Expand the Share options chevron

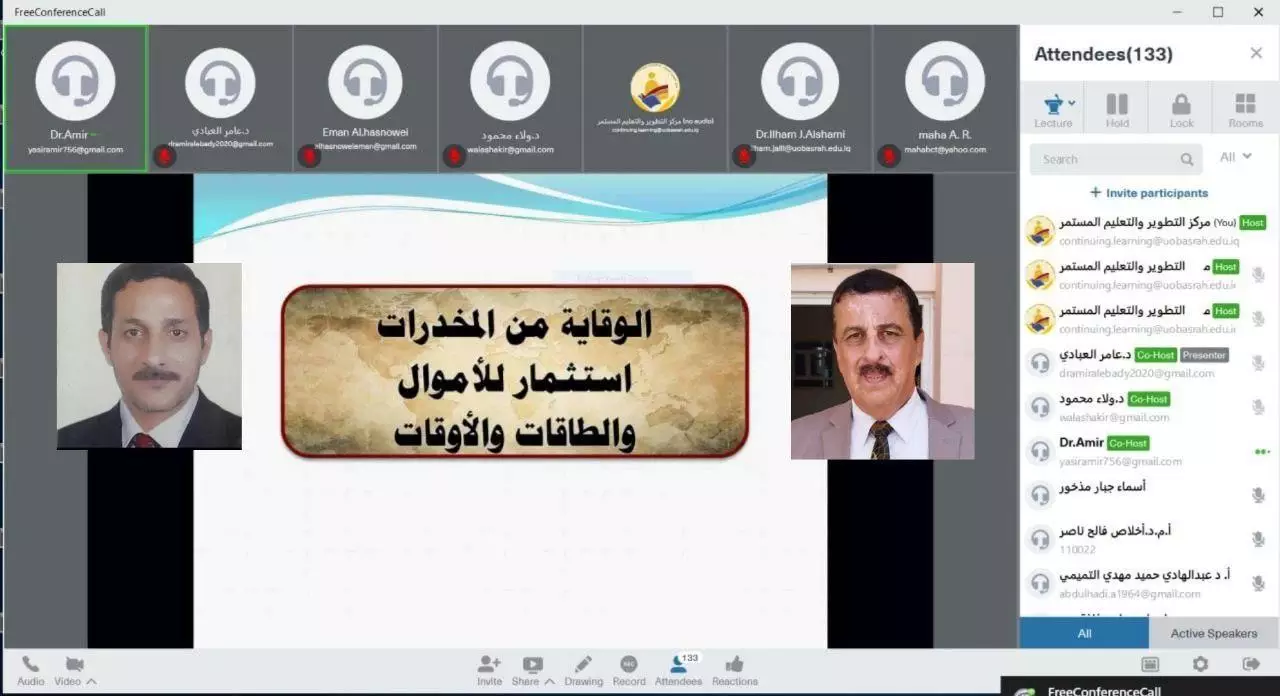pos(549,681)
